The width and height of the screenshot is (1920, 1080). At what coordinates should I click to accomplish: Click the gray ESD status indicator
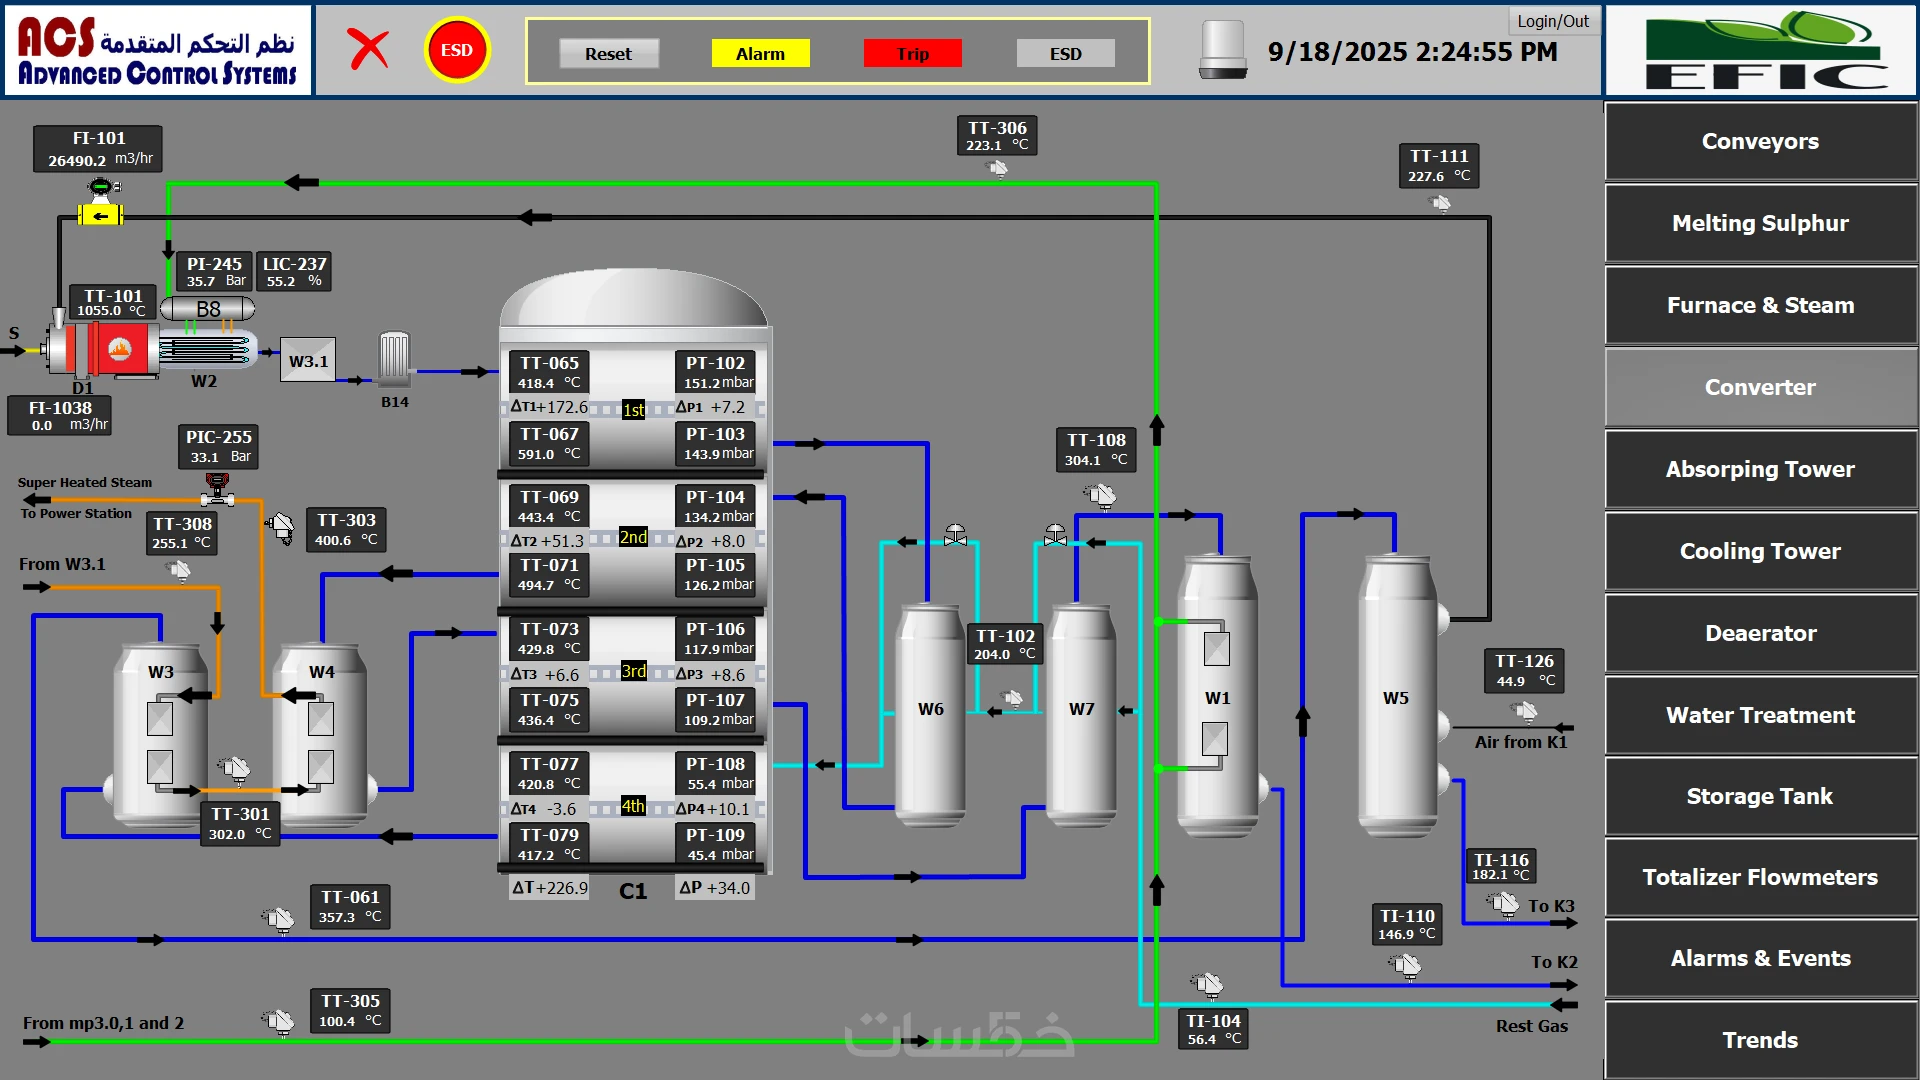(1065, 54)
